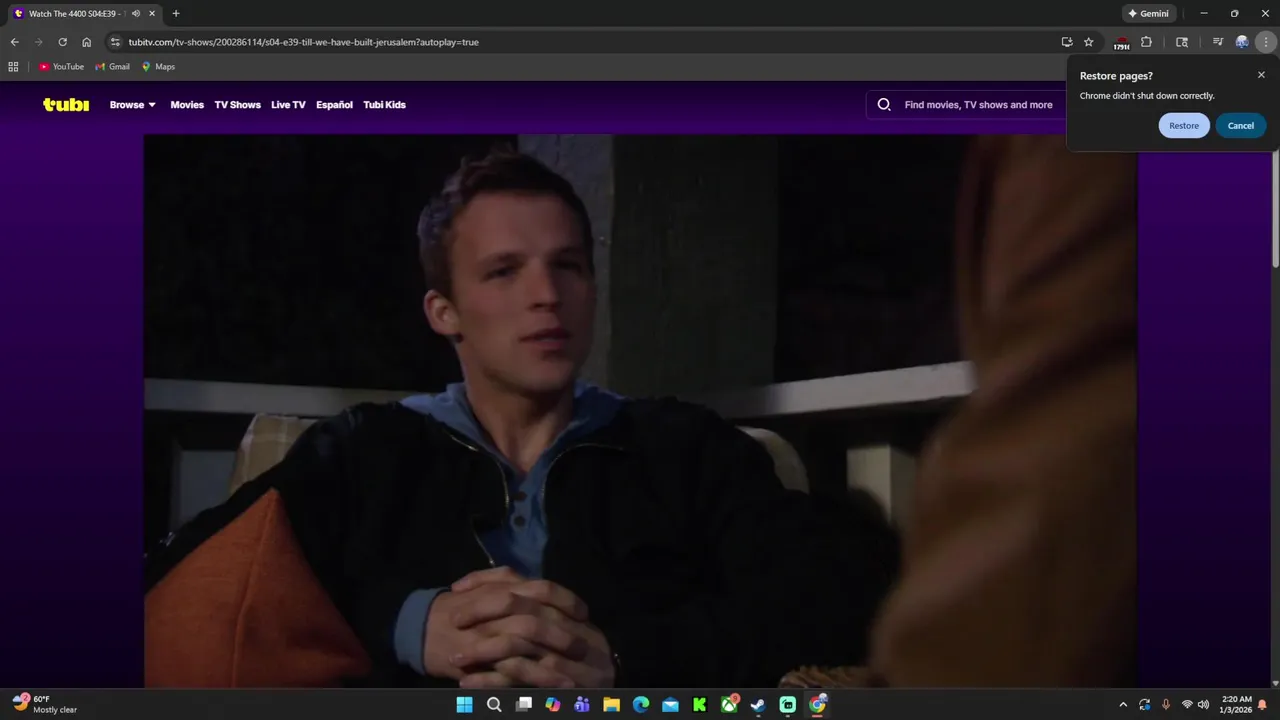1280x720 pixels.
Task: Launch Copilot from the taskbar
Action: 553,705
